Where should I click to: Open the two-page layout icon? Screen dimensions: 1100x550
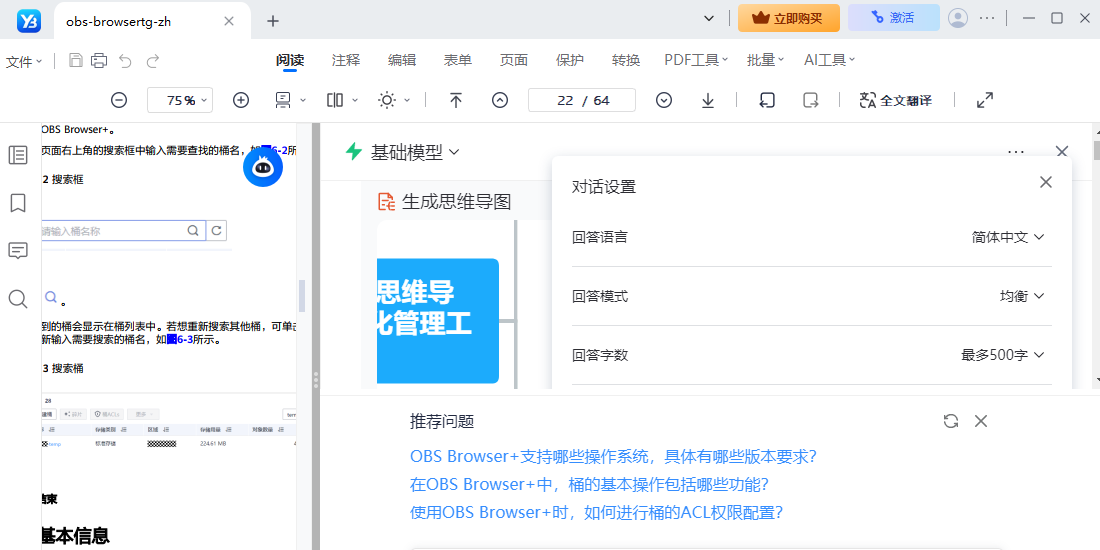click(335, 100)
